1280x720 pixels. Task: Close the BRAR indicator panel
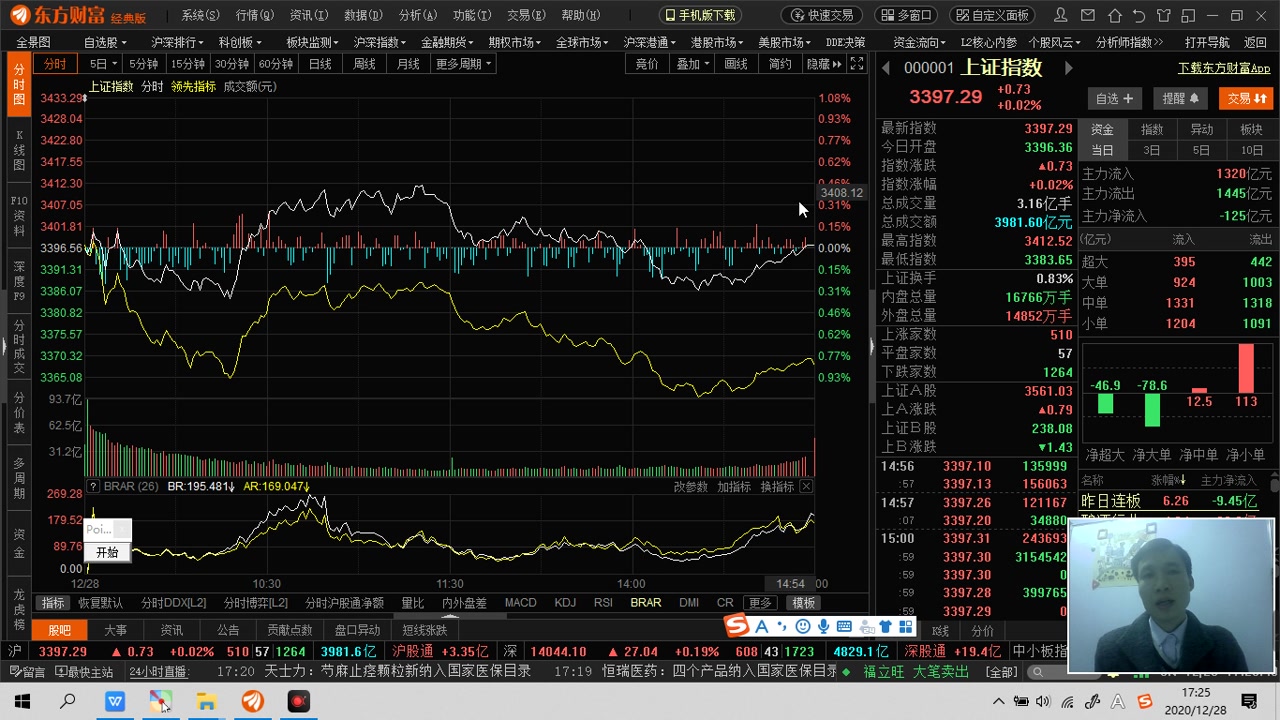(x=806, y=487)
